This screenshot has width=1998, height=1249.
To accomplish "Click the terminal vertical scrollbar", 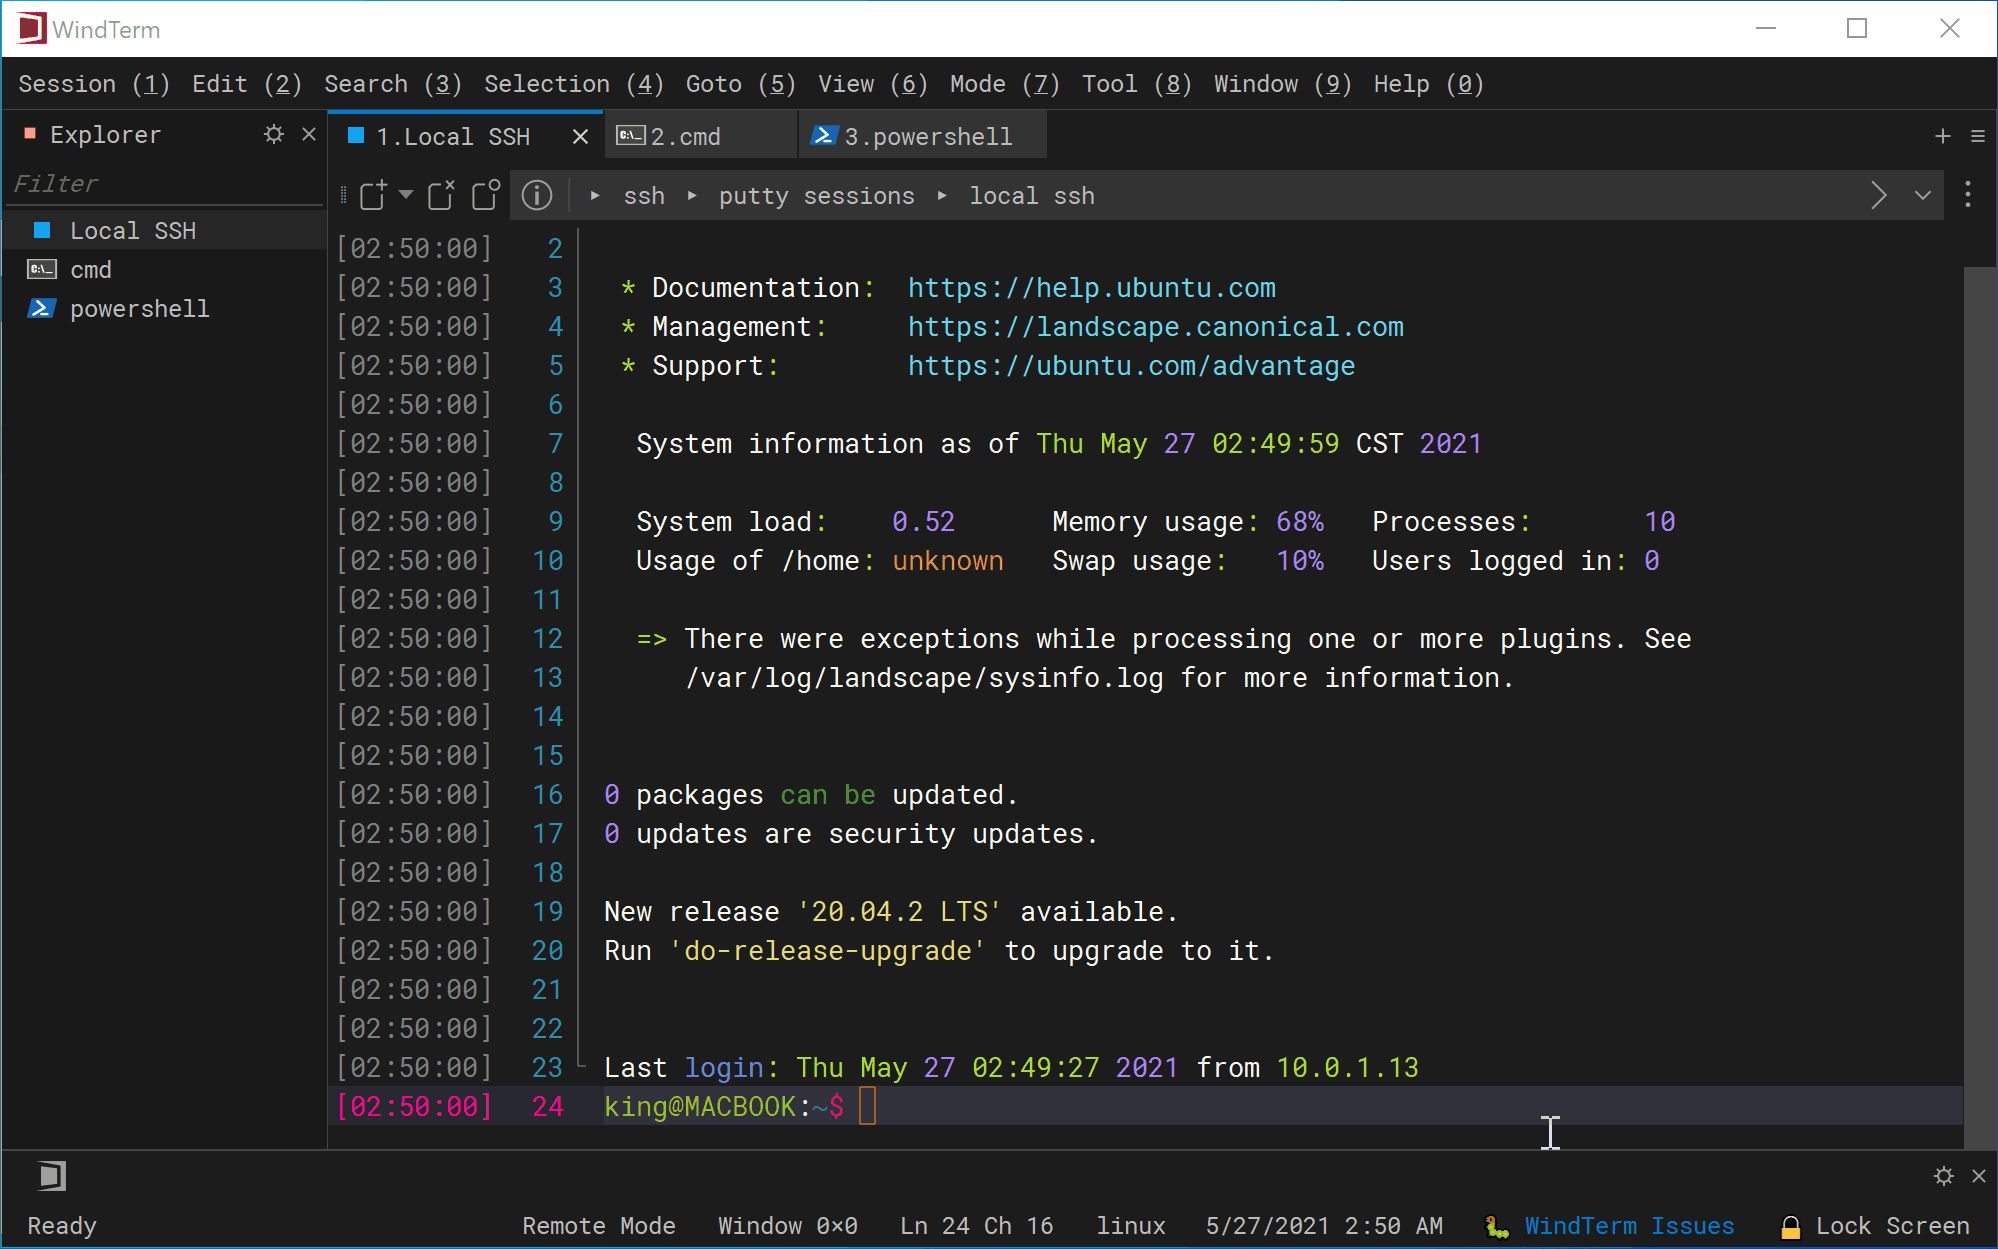I will [1980, 707].
